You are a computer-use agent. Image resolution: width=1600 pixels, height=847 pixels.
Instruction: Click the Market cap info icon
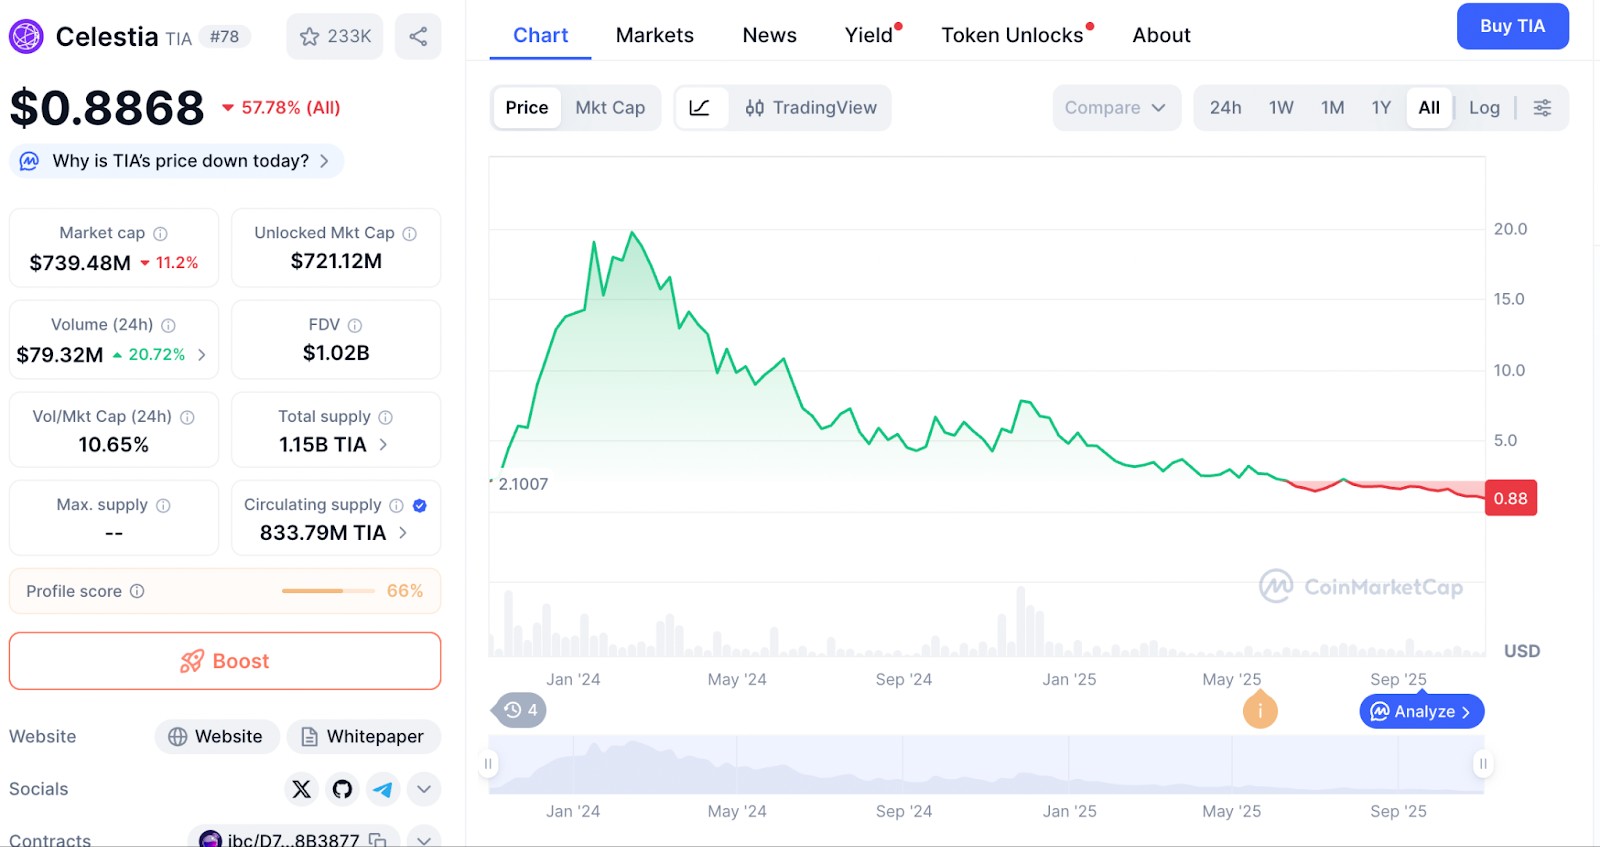click(x=160, y=233)
